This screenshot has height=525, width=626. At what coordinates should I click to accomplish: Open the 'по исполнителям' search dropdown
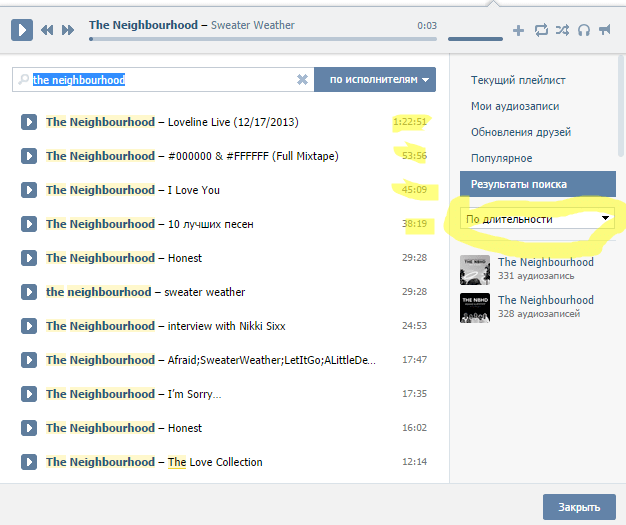pyautogui.click(x=375, y=79)
